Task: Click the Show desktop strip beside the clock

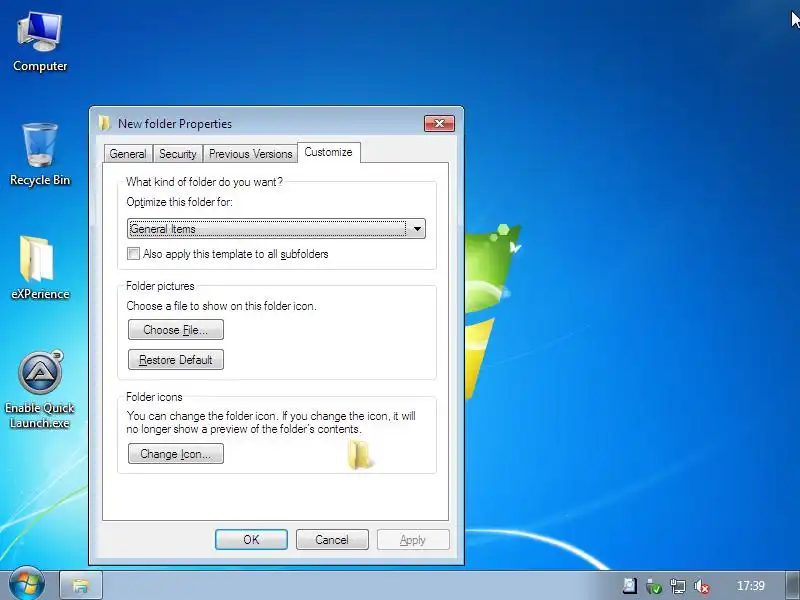Action: [x=793, y=585]
